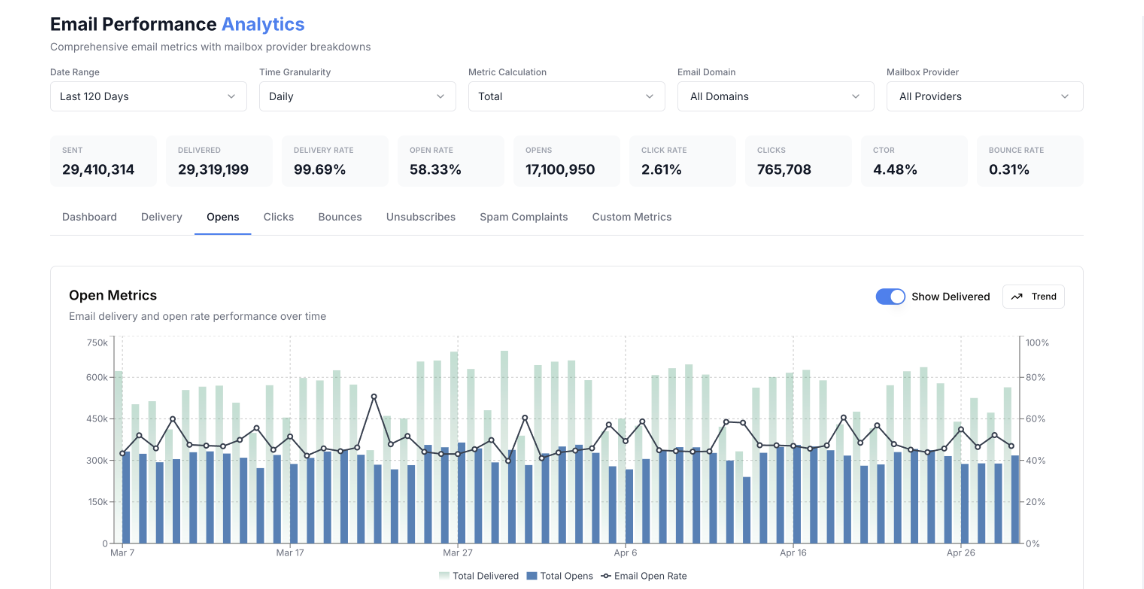
Task: Select the BOUNCE RATE 0.31% card
Action: 1030,161
